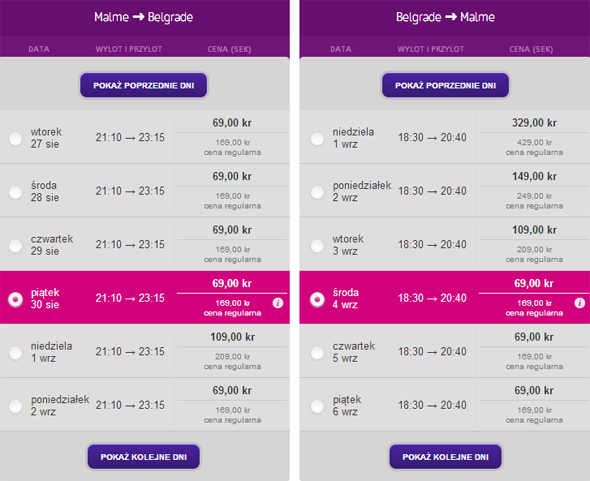Choose niedziela 1 wrz Malme to Belgrade radio
This screenshot has height=481, width=590.
coord(15,353)
